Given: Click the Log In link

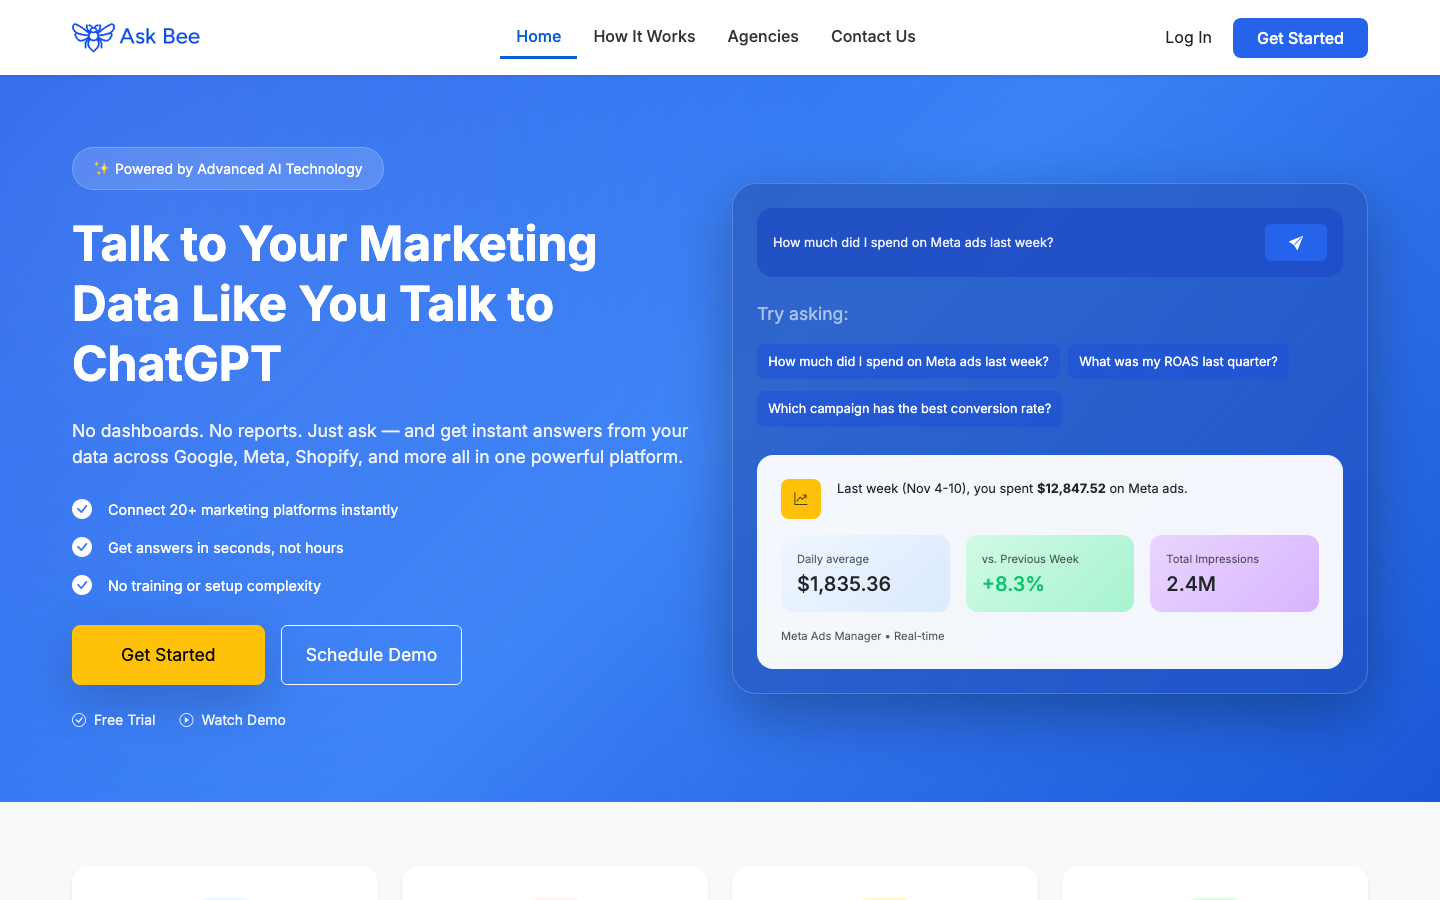Looking at the screenshot, I should click(x=1188, y=37).
